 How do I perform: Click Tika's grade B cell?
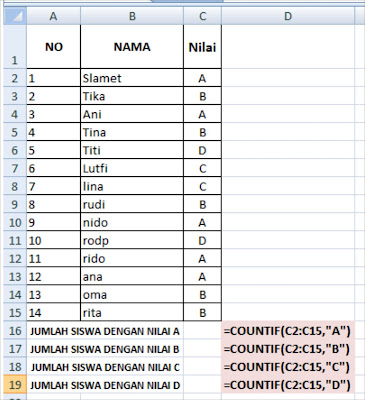click(x=202, y=96)
